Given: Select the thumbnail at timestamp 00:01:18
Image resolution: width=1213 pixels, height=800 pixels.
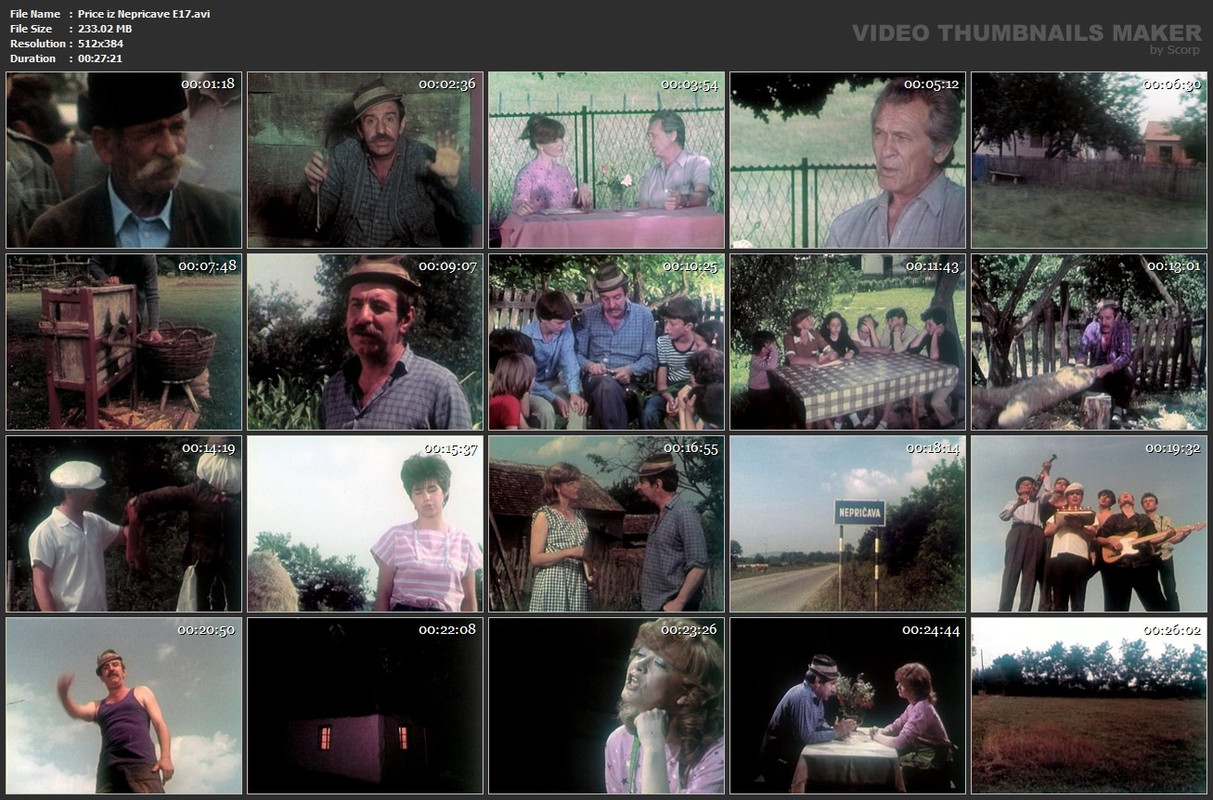Looking at the screenshot, I should 124,160.
